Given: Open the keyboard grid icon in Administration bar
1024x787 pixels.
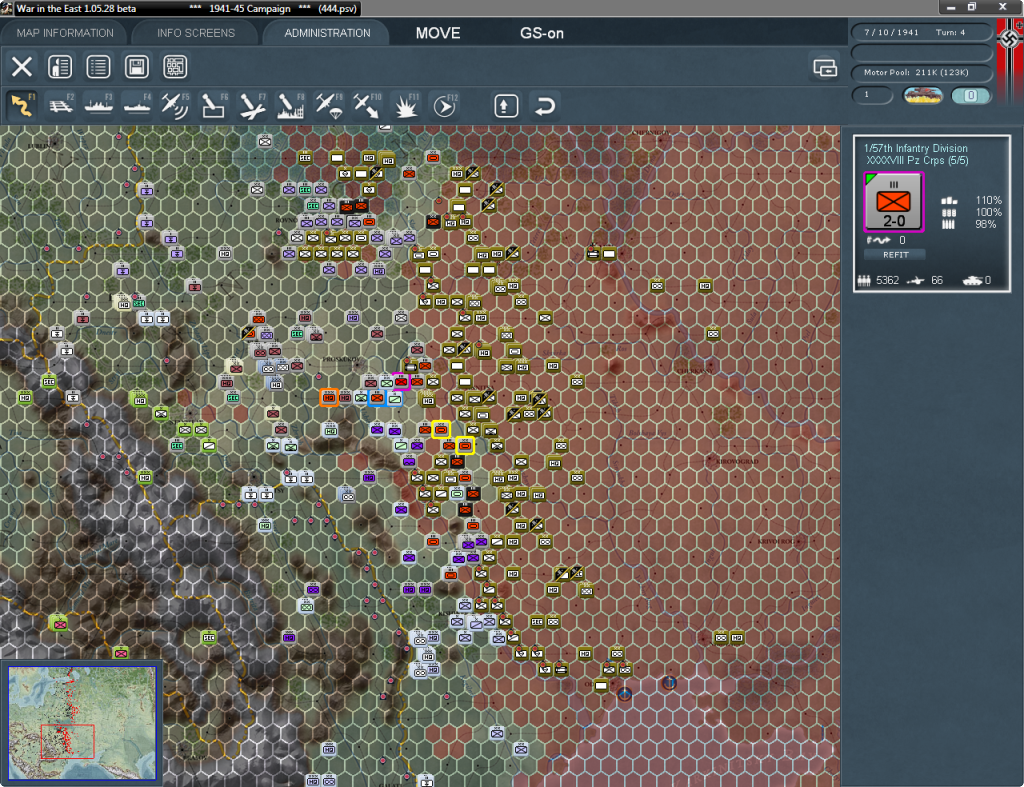Looking at the screenshot, I should tap(175, 67).
